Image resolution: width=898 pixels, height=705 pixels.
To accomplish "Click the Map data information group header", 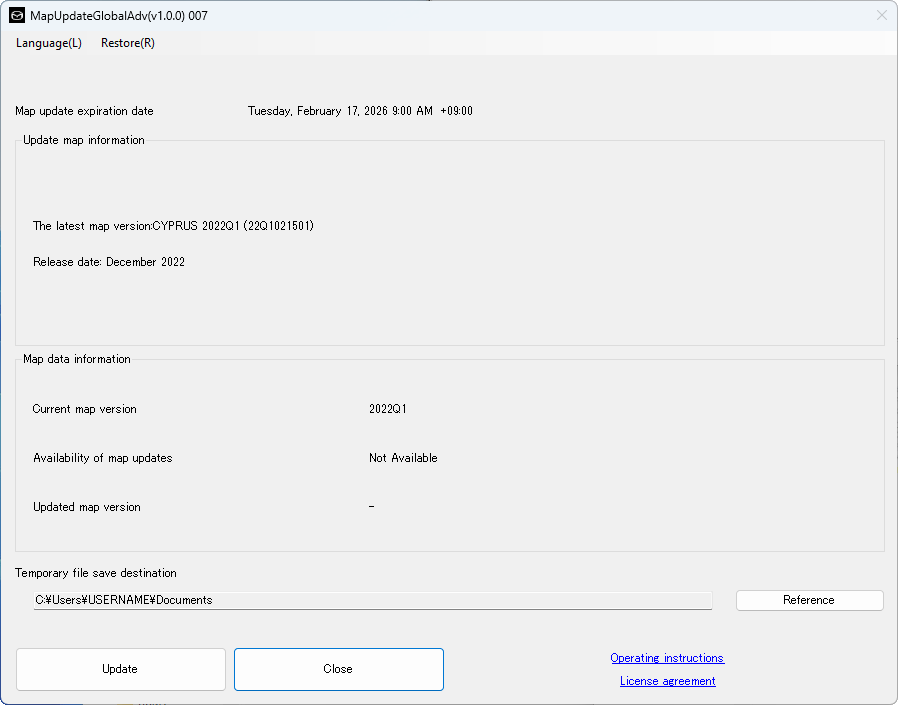I will [x=77, y=359].
